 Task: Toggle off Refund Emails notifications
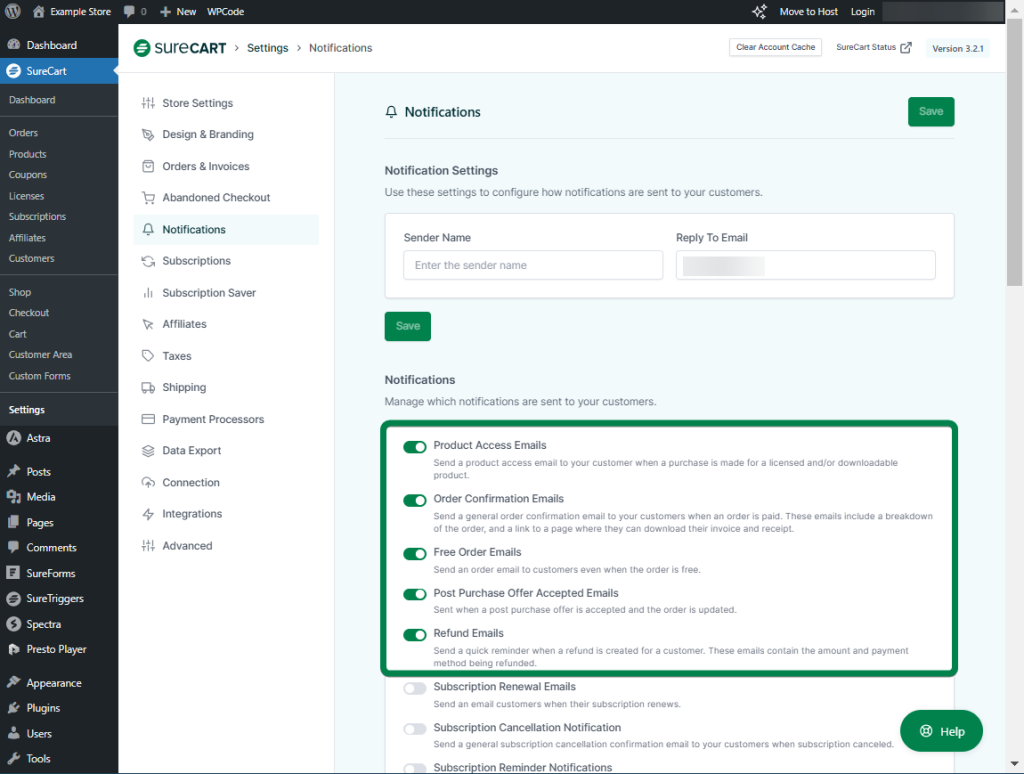414,635
